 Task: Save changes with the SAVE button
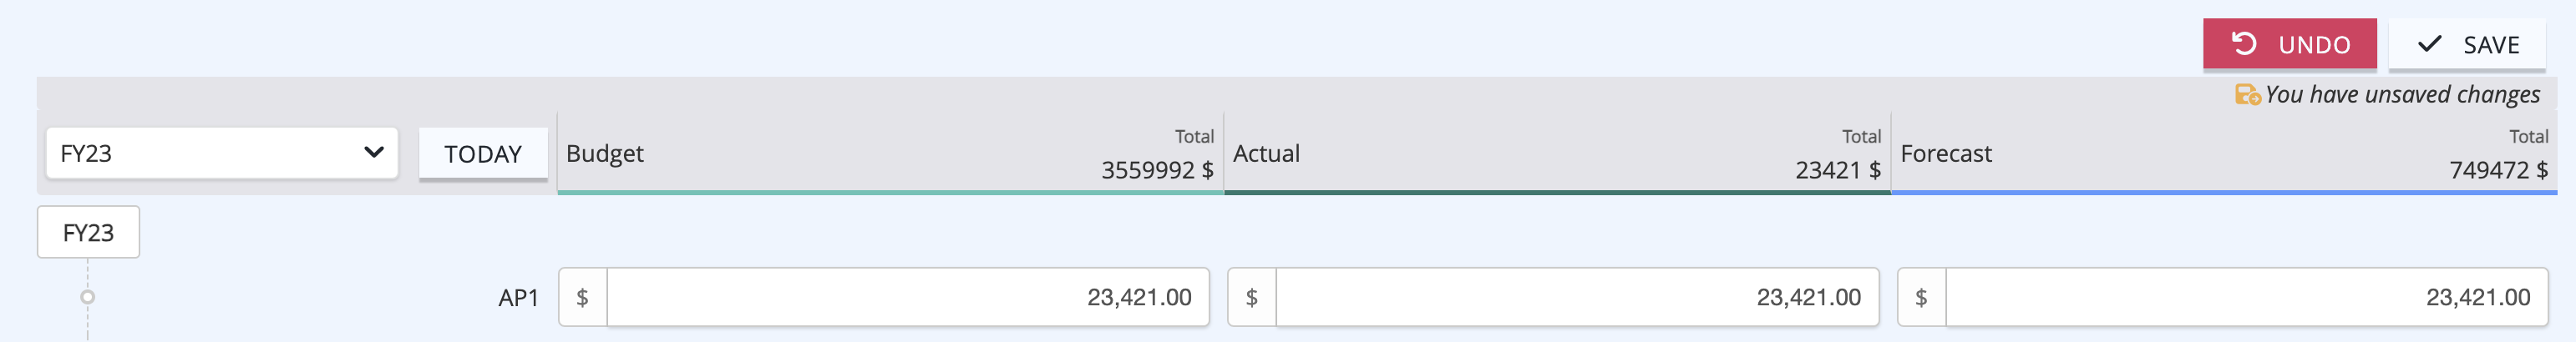[x=2466, y=44]
